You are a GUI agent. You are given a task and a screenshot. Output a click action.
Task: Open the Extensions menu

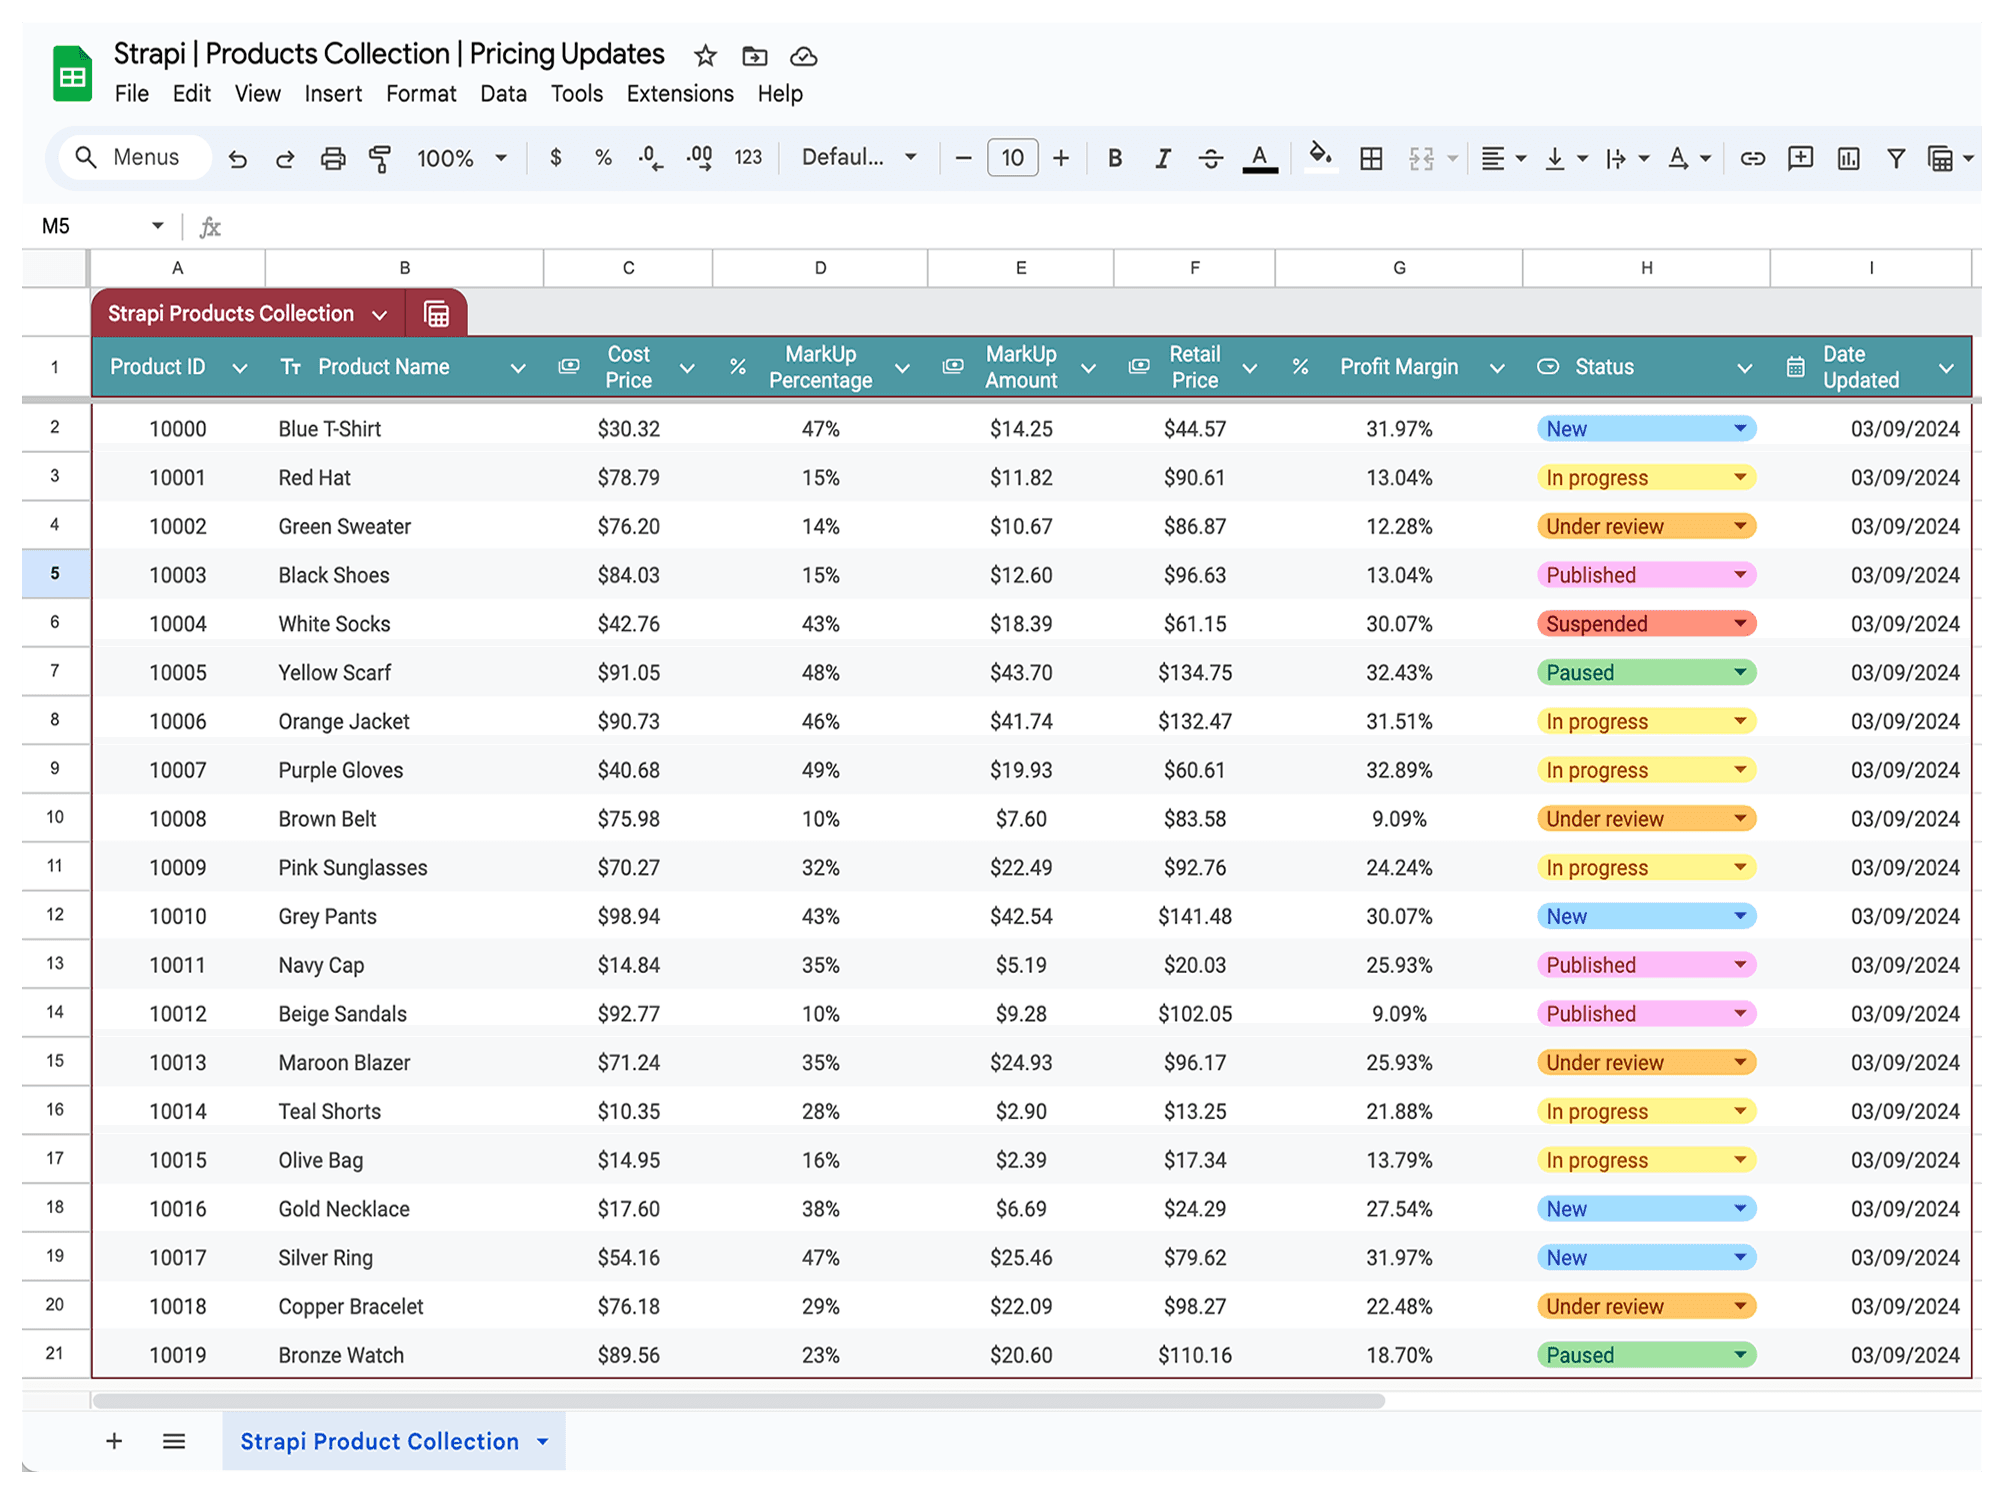pos(680,94)
